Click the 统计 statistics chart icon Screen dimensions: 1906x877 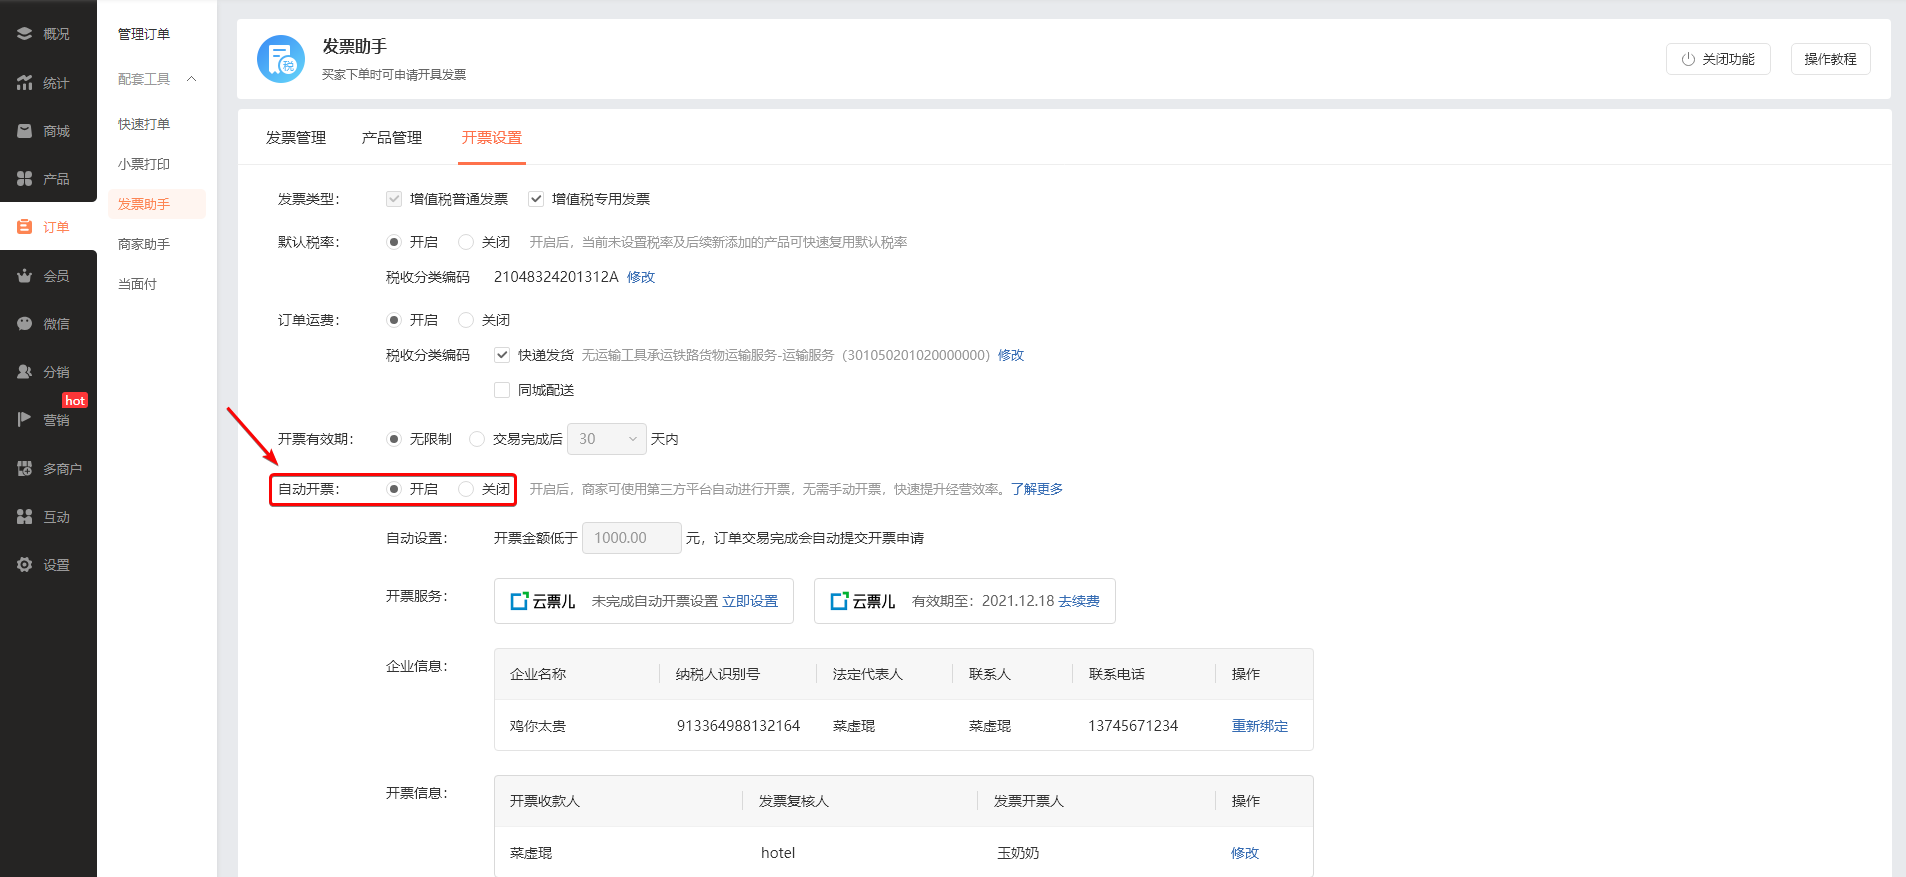point(25,83)
